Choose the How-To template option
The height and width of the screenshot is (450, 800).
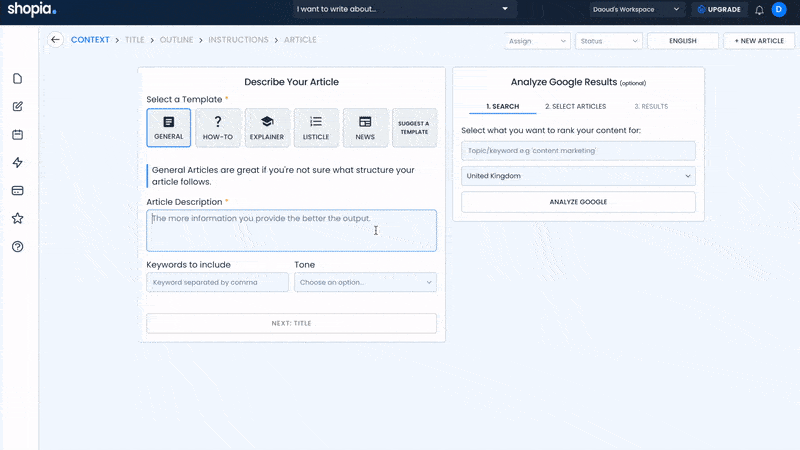[x=217, y=127]
